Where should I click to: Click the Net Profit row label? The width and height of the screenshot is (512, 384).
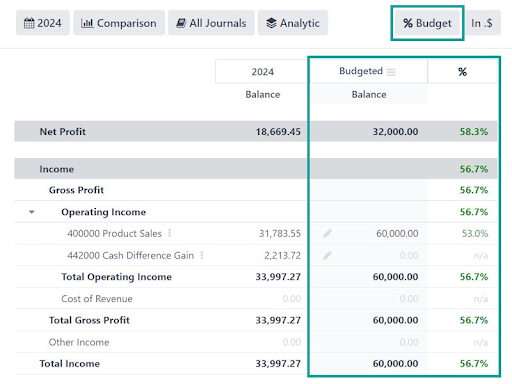[63, 132]
